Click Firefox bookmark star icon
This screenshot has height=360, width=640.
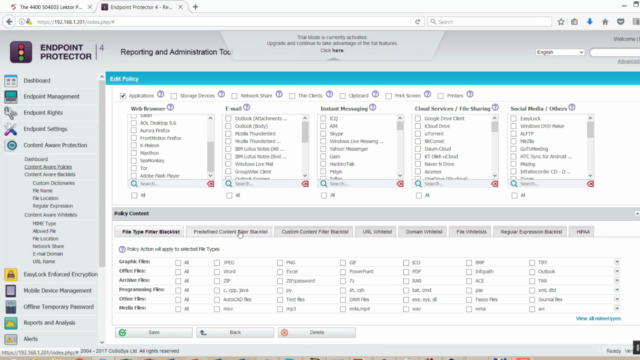pos(561,22)
